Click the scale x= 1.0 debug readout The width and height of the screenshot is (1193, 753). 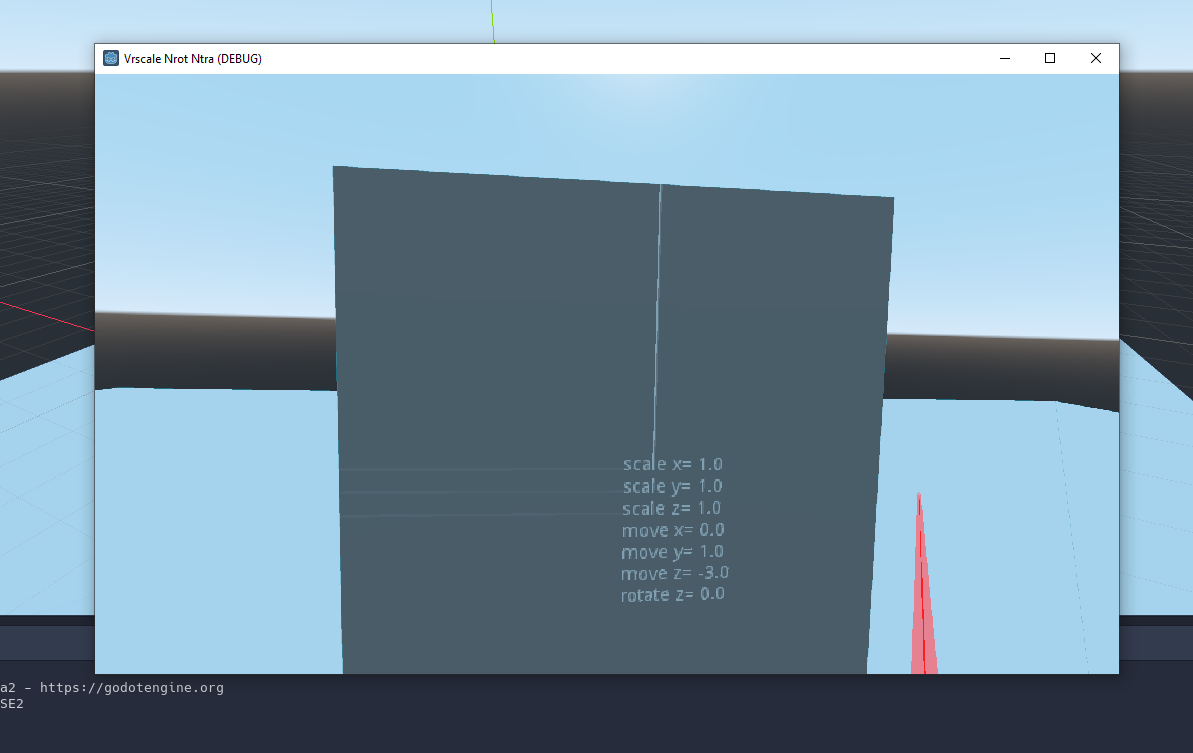671,464
